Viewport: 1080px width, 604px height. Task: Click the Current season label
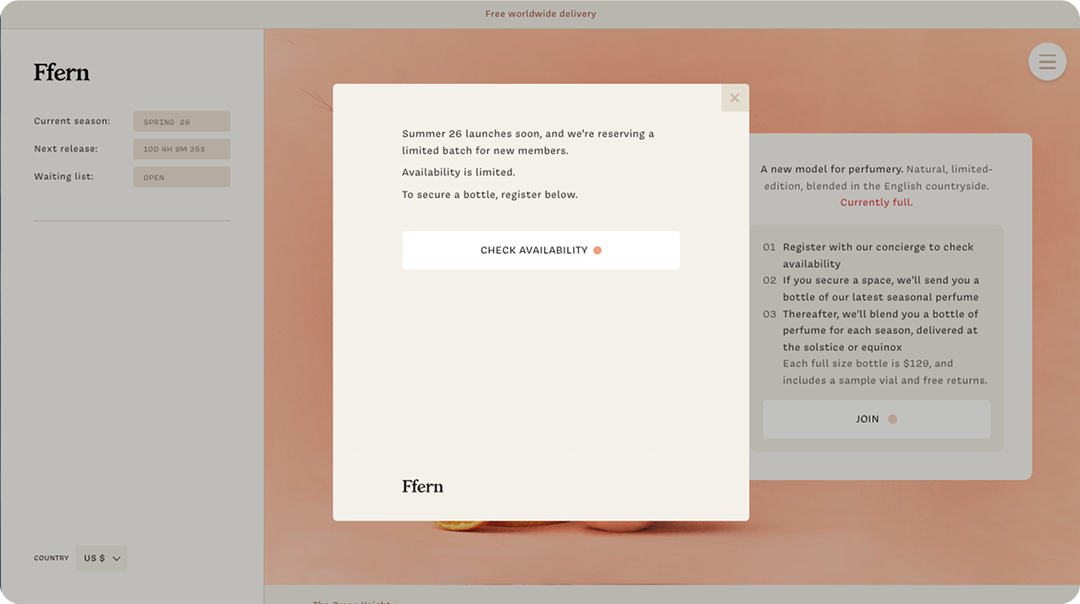[x=72, y=121]
